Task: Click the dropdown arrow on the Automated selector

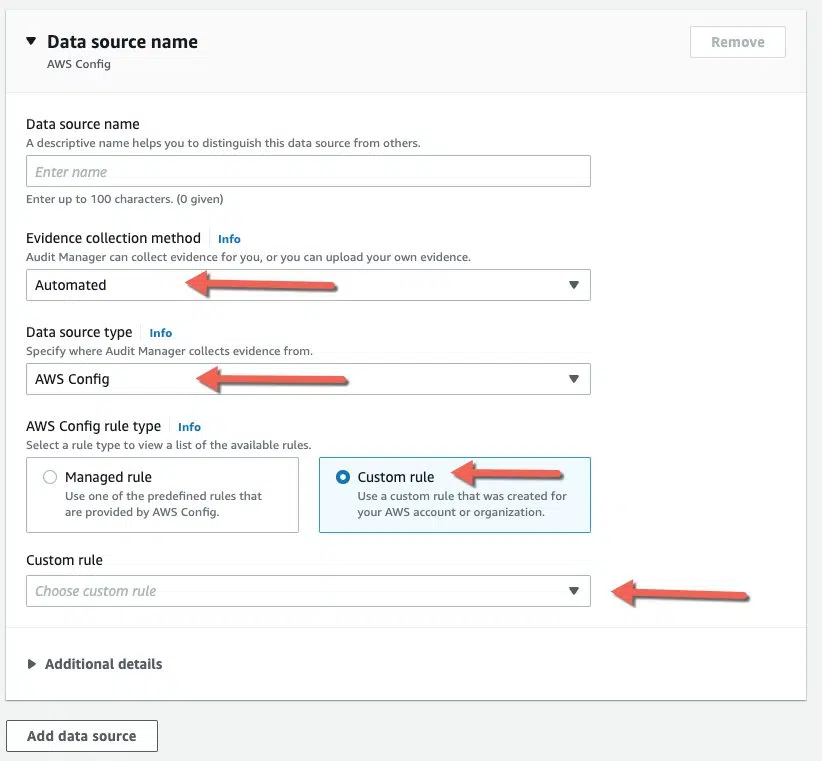Action: (x=574, y=285)
